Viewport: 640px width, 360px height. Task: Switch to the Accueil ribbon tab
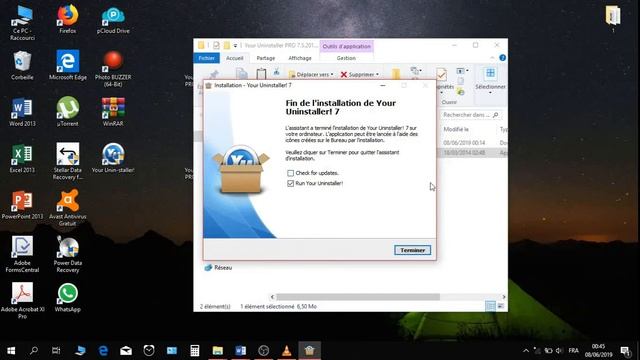[235, 58]
